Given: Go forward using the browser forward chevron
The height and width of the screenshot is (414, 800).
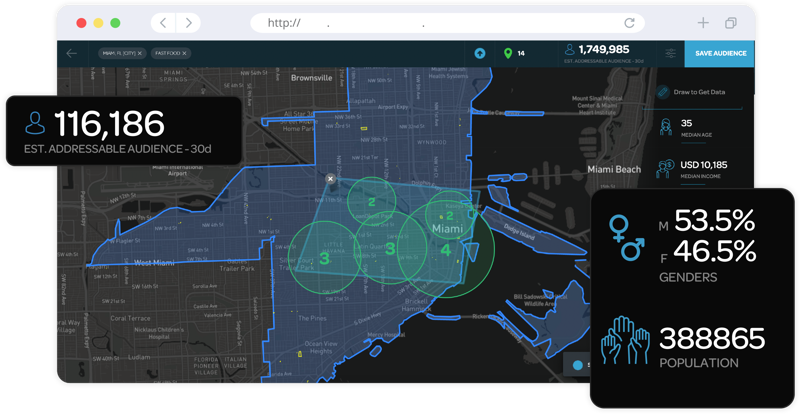Looking at the screenshot, I should pos(187,23).
